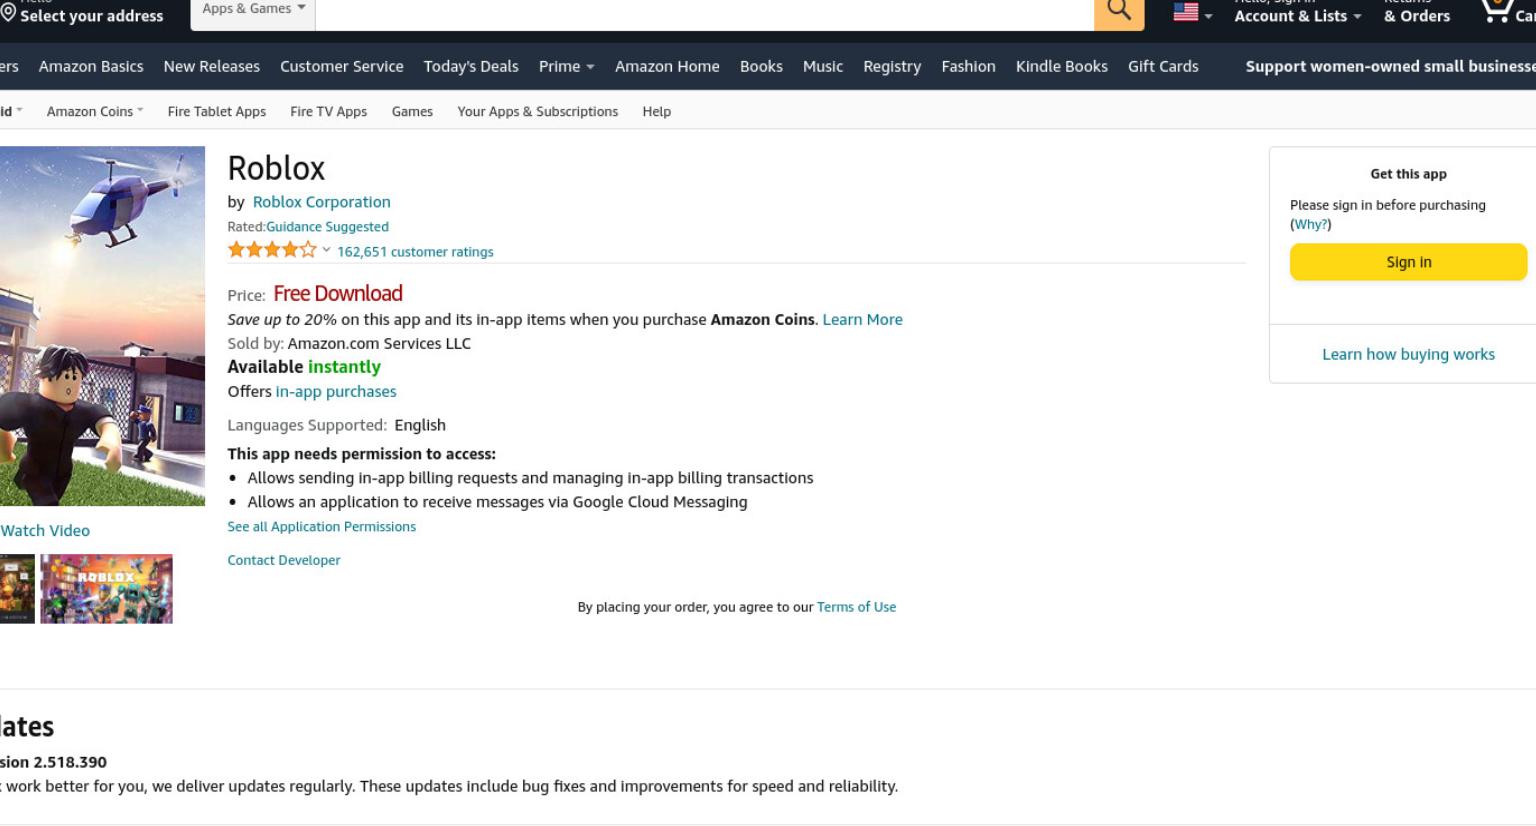
Task: Open Kindle Books section
Action: [x=1062, y=66]
